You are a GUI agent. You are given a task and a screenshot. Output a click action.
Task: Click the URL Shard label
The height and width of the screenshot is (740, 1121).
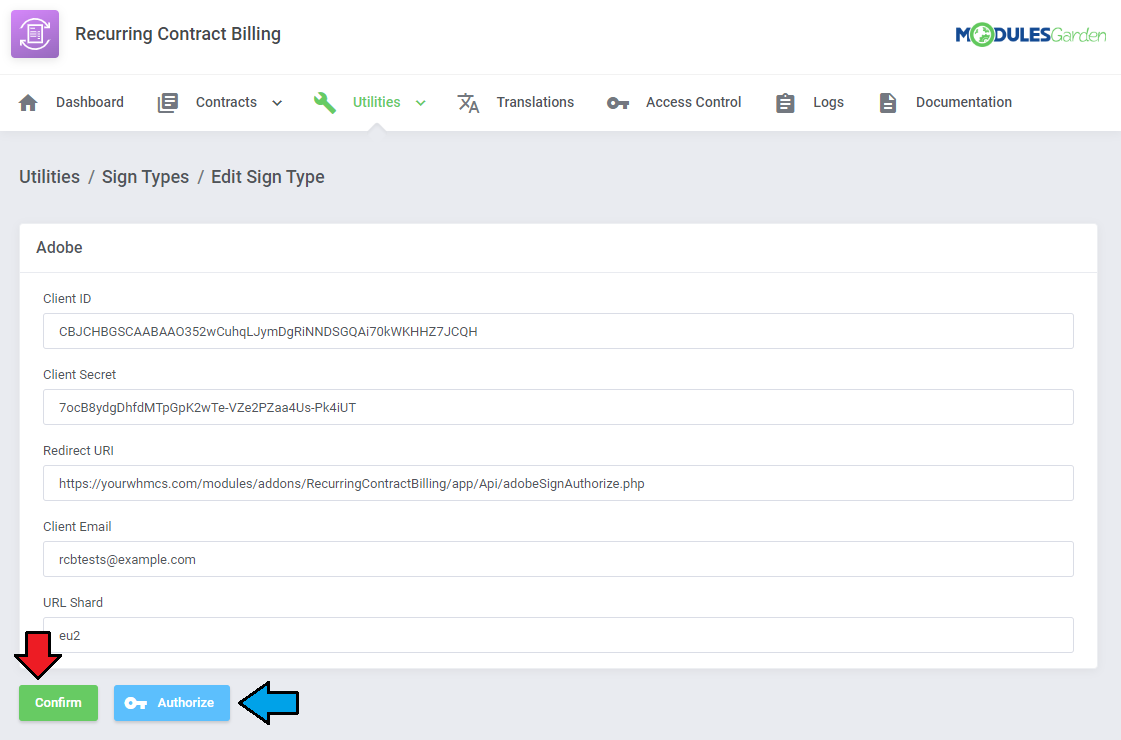tap(73, 602)
